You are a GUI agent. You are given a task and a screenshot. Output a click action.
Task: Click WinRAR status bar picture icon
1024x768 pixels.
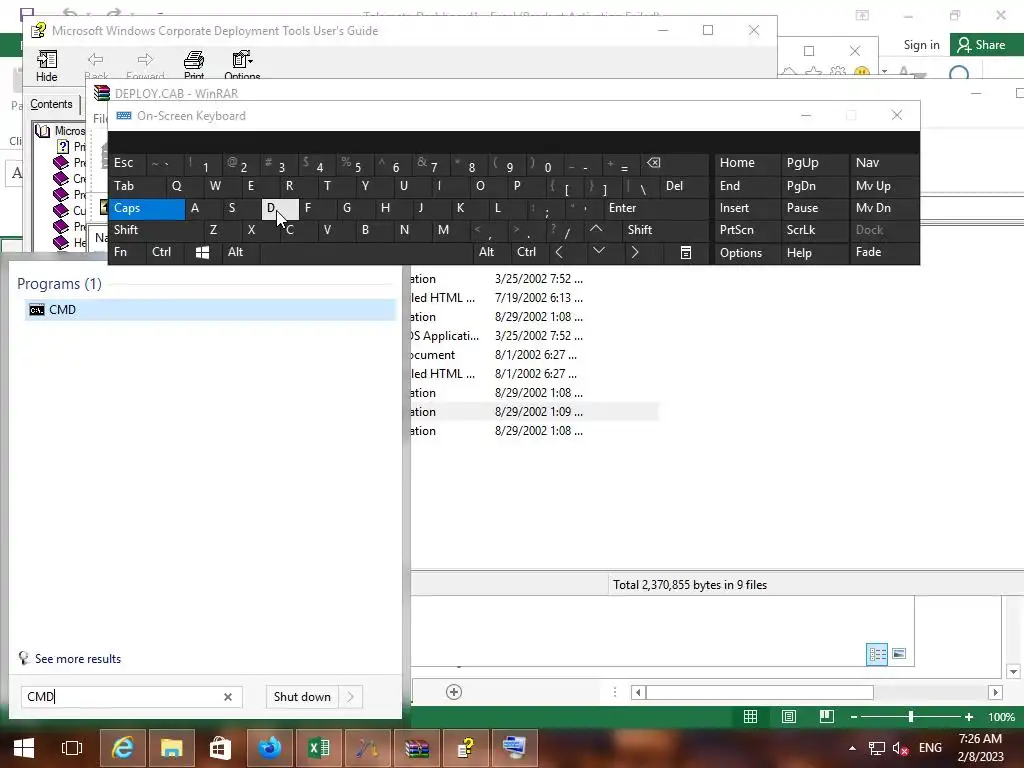tap(899, 654)
